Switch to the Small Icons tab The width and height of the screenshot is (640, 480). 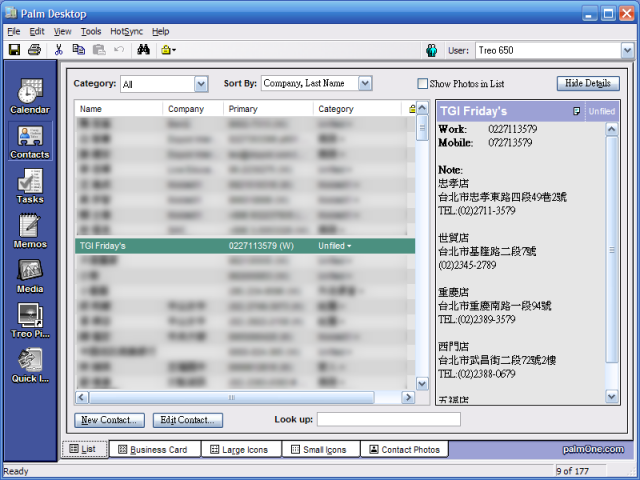[x=321, y=449]
